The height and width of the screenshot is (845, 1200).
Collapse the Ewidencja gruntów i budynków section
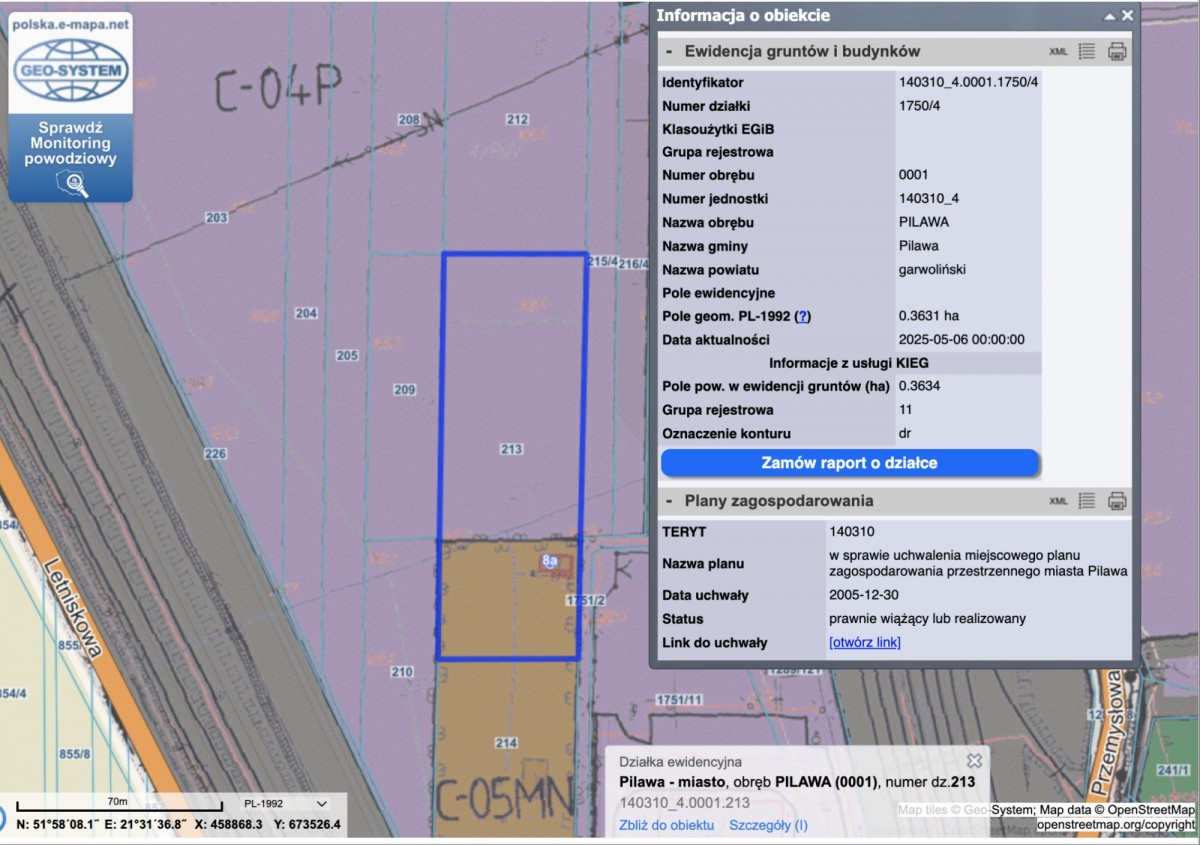pos(669,51)
